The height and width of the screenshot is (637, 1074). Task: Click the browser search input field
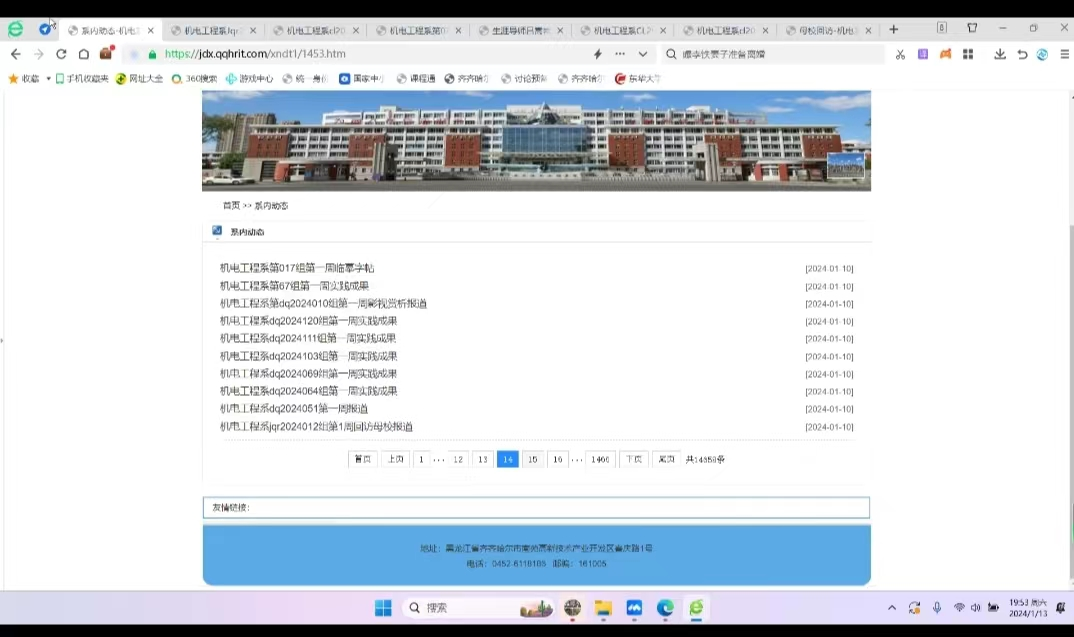770,54
